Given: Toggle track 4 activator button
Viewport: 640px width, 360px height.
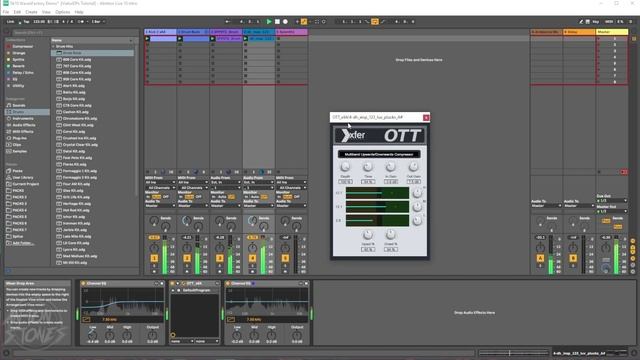Looking at the screenshot, I should tap(252, 258).
